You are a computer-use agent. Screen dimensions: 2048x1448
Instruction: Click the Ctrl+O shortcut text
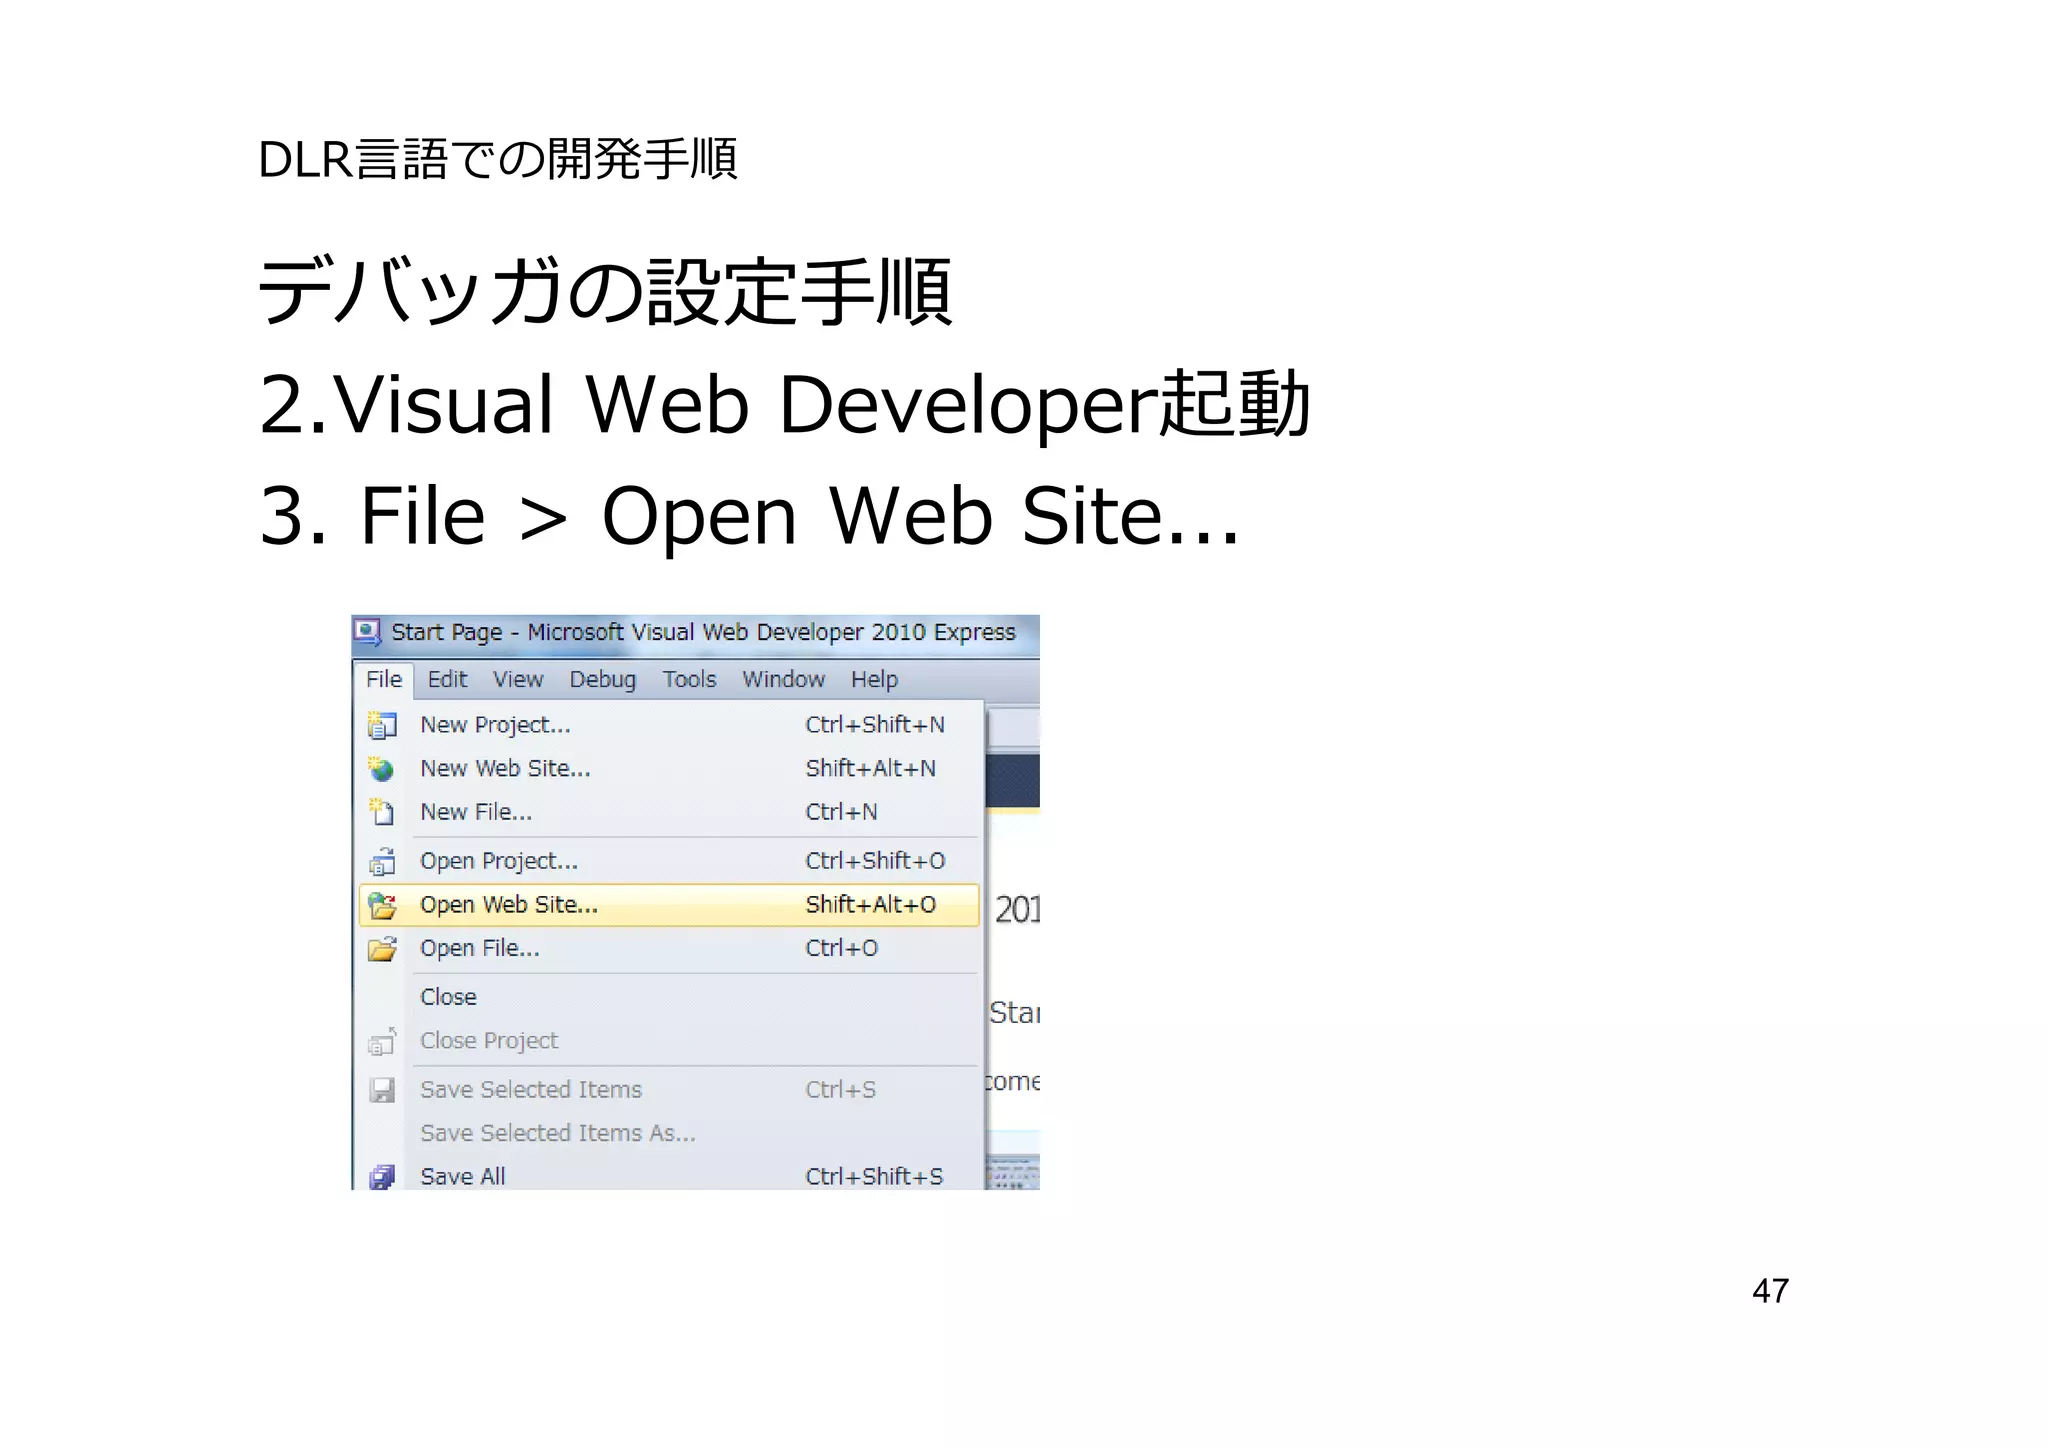click(x=842, y=948)
